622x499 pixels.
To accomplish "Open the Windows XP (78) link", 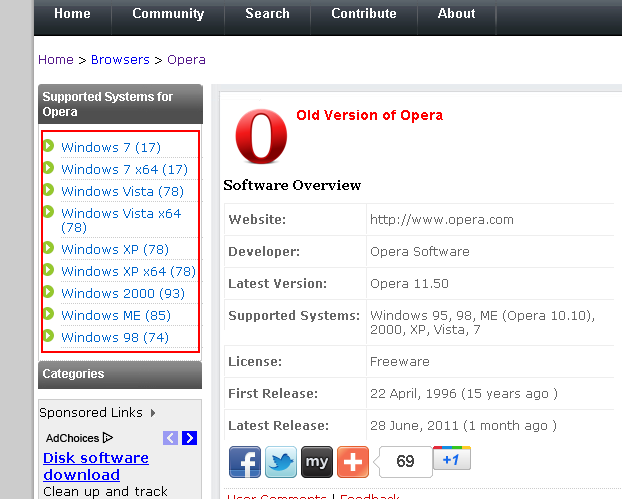I will click(115, 250).
